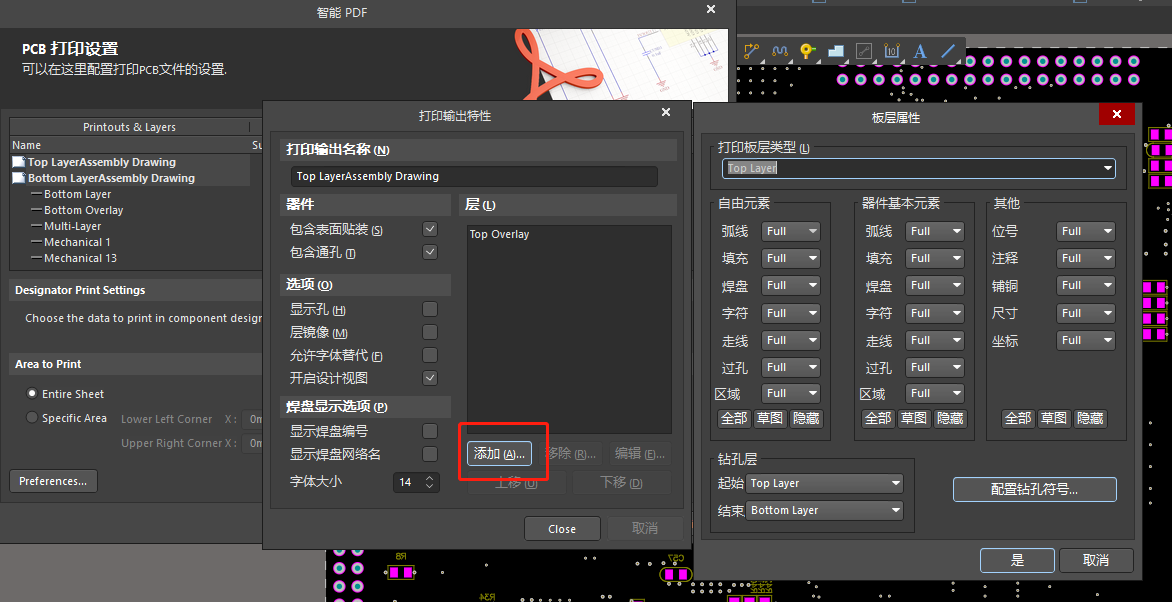Click page icon beside Top LayerAssembly Drawing
This screenshot has height=602, width=1172.
tap(19, 162)
